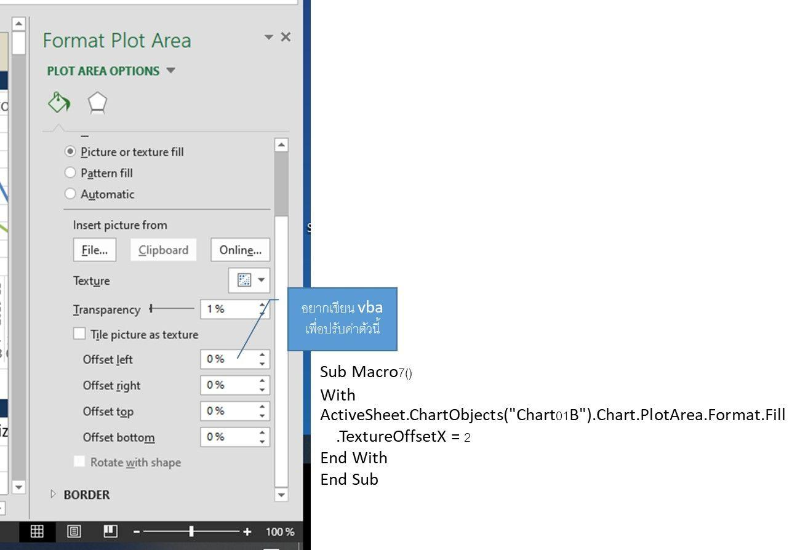800x550 pixels.
Task: Enable Tile picture as texture
Action: click(80, 335)
